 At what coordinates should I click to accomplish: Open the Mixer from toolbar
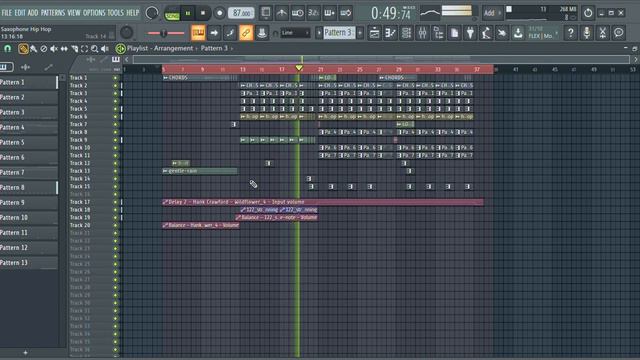[422, 33]
